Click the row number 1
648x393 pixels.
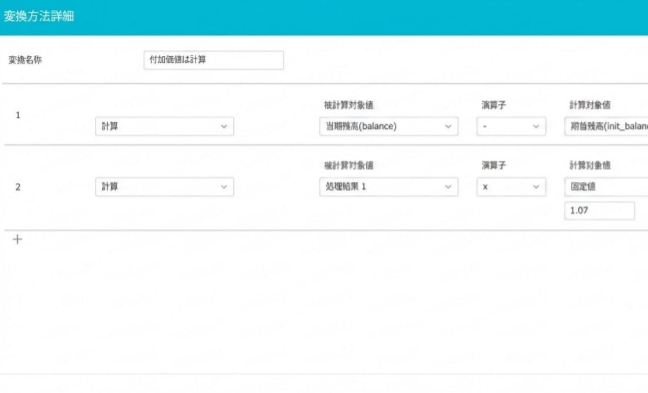click(18, 115)
